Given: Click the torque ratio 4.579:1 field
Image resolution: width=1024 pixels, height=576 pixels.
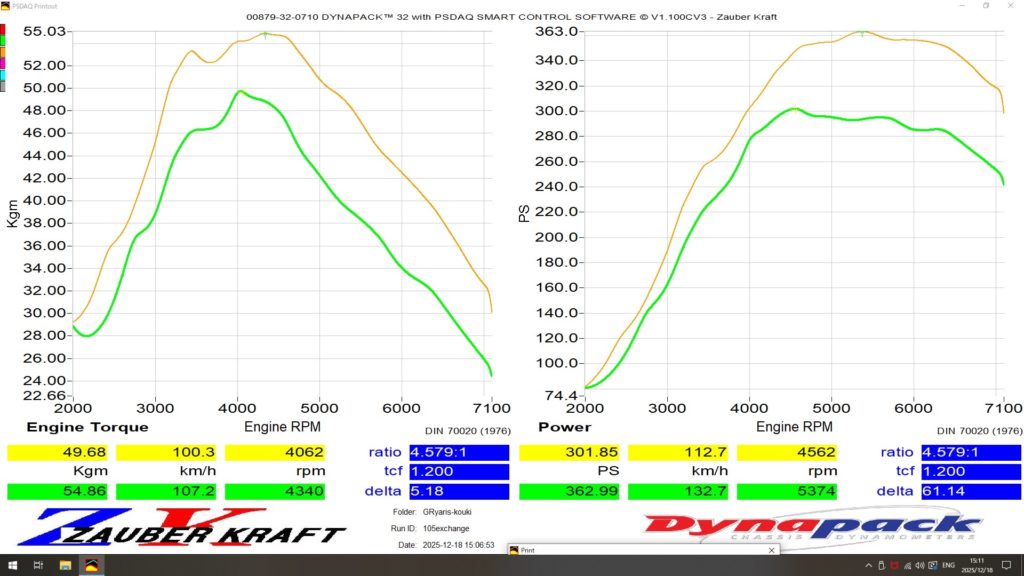Looking at the screenshot, I should point(459,452).
